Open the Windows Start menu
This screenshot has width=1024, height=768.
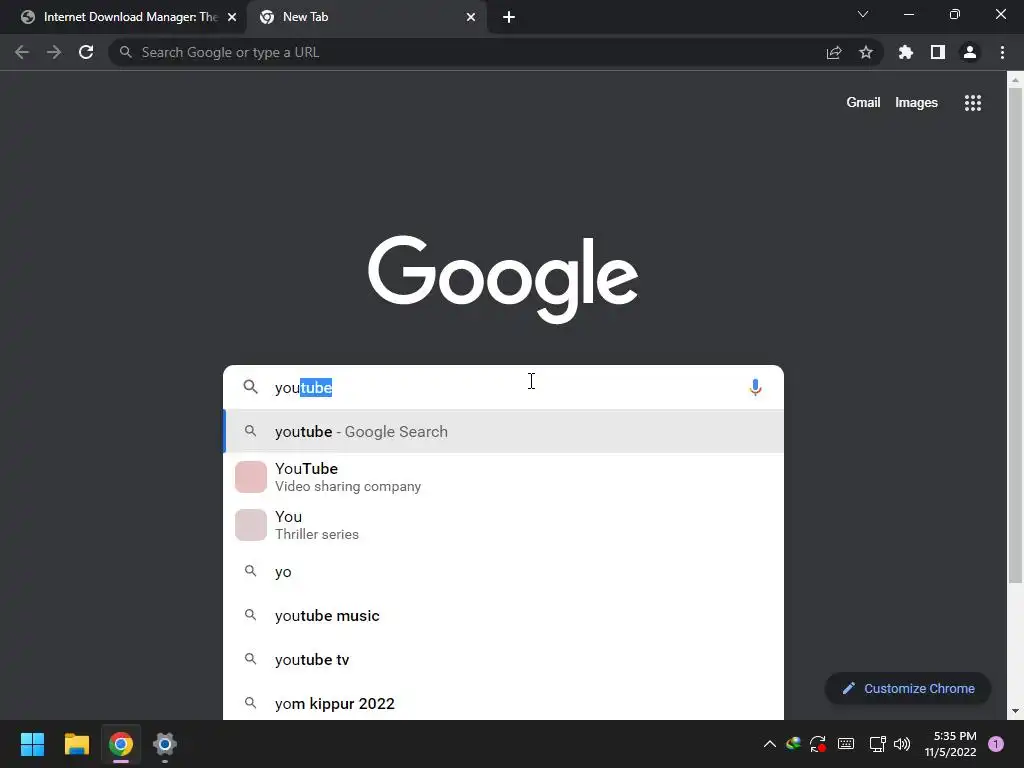pos(32,744)
